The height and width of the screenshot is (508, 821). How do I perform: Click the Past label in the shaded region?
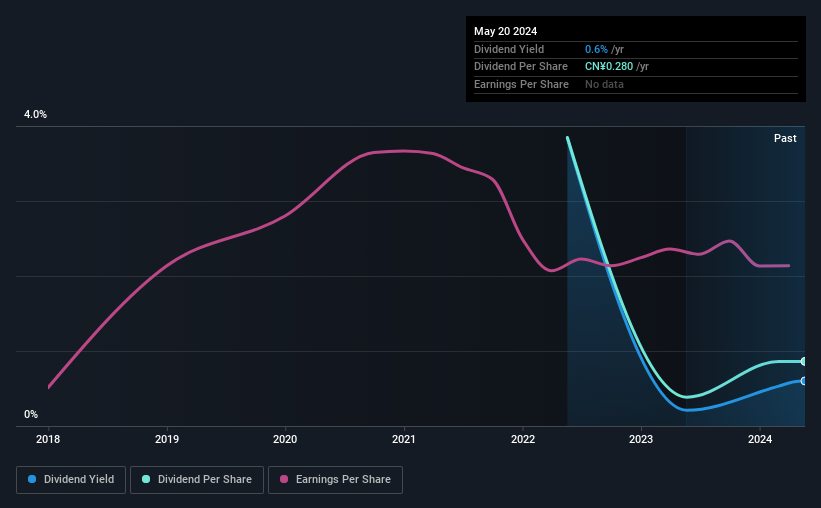pos(785,138)
